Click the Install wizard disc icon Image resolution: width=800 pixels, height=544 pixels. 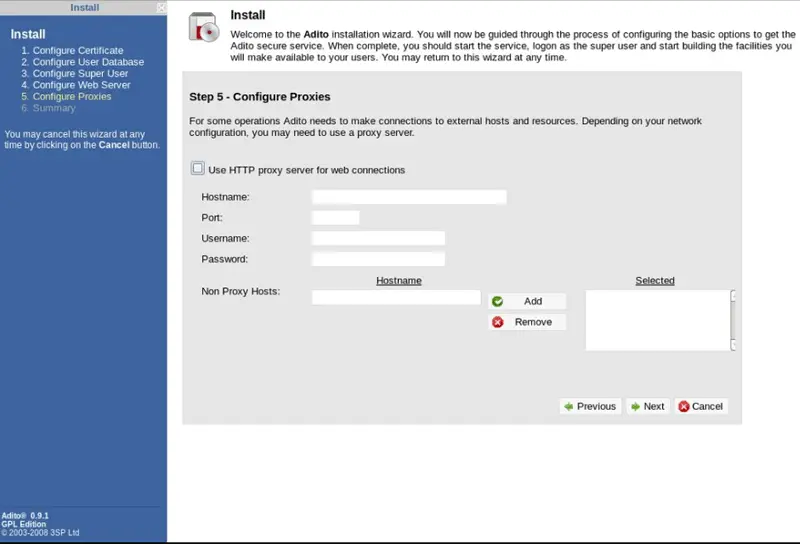click(x=204, y=27)
